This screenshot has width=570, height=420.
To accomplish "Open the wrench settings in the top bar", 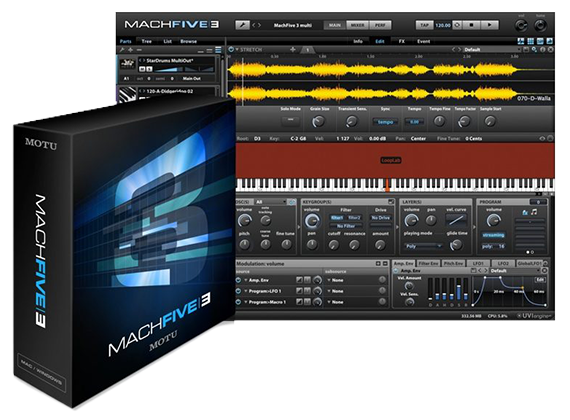I will (x=242, y=25).
